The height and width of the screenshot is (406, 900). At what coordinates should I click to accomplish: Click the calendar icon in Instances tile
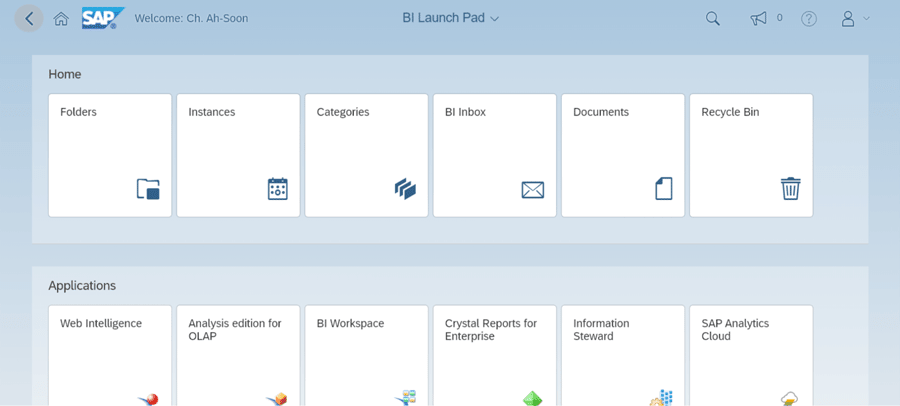pyautogui.click(x=278, y=189)
